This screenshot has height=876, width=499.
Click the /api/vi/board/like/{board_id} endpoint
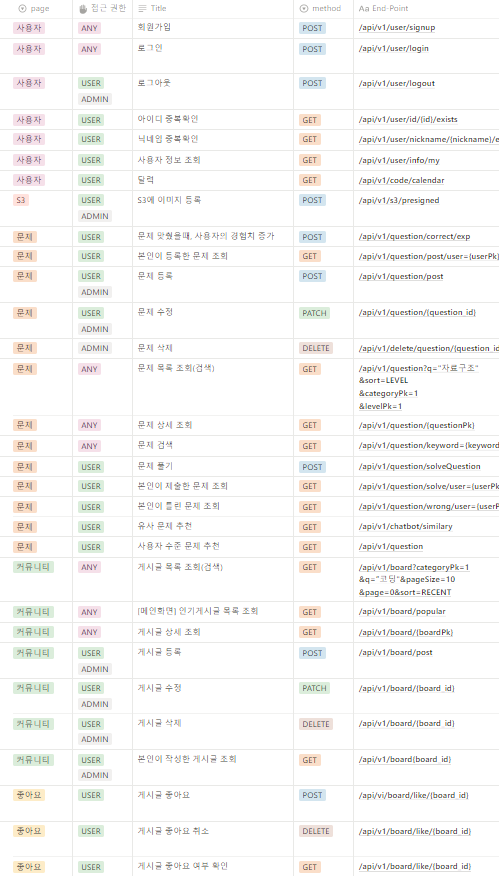(x=414, y=795)
